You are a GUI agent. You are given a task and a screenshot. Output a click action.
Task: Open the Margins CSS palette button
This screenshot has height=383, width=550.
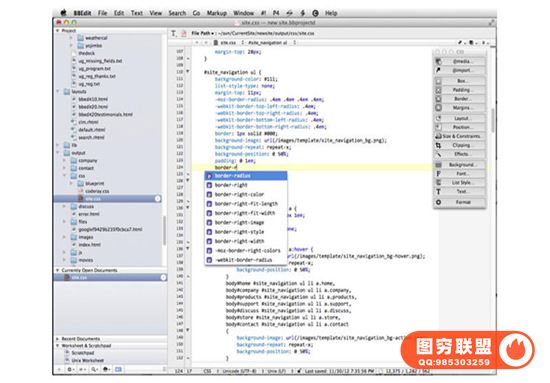(x=460, y=108)
